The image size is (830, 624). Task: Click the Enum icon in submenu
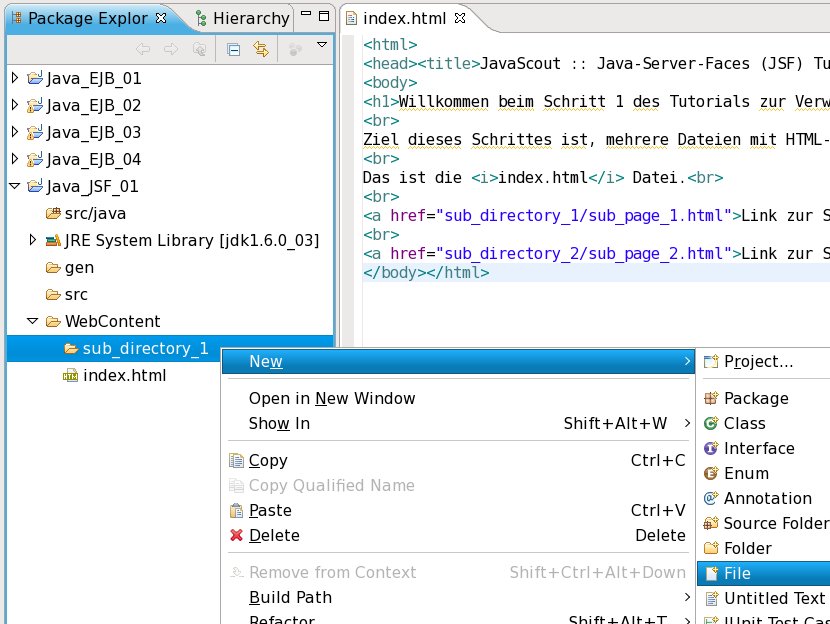click(711, 474)
